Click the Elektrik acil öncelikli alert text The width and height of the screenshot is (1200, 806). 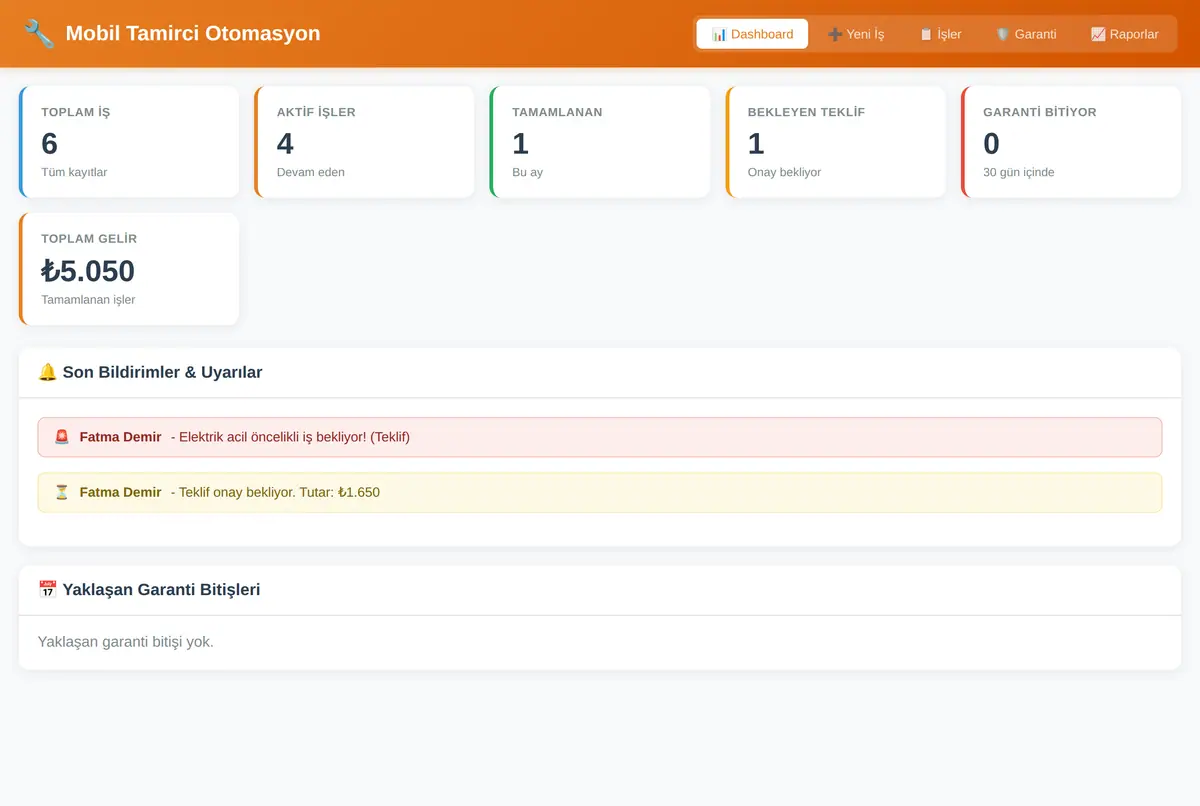tap(290, 437)
